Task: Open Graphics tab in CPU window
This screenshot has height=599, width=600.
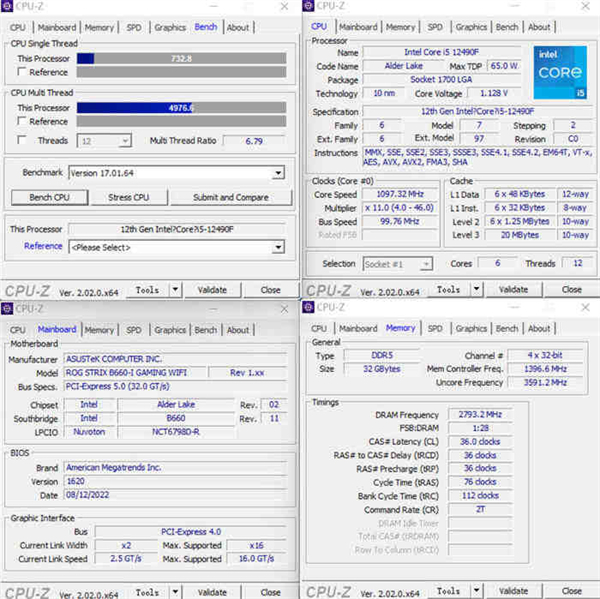Action: (471, 27)
